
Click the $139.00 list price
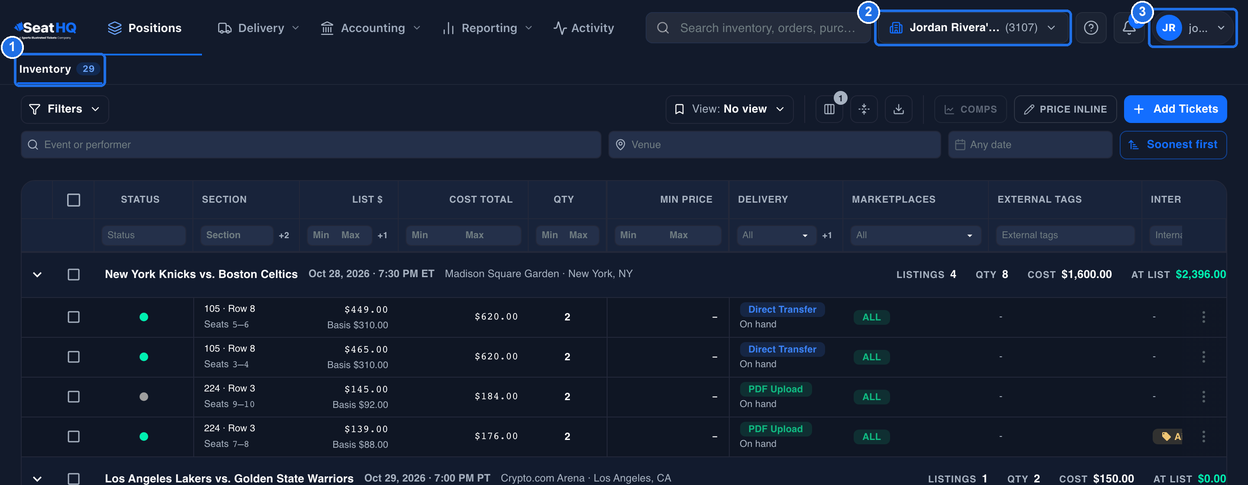366,430
